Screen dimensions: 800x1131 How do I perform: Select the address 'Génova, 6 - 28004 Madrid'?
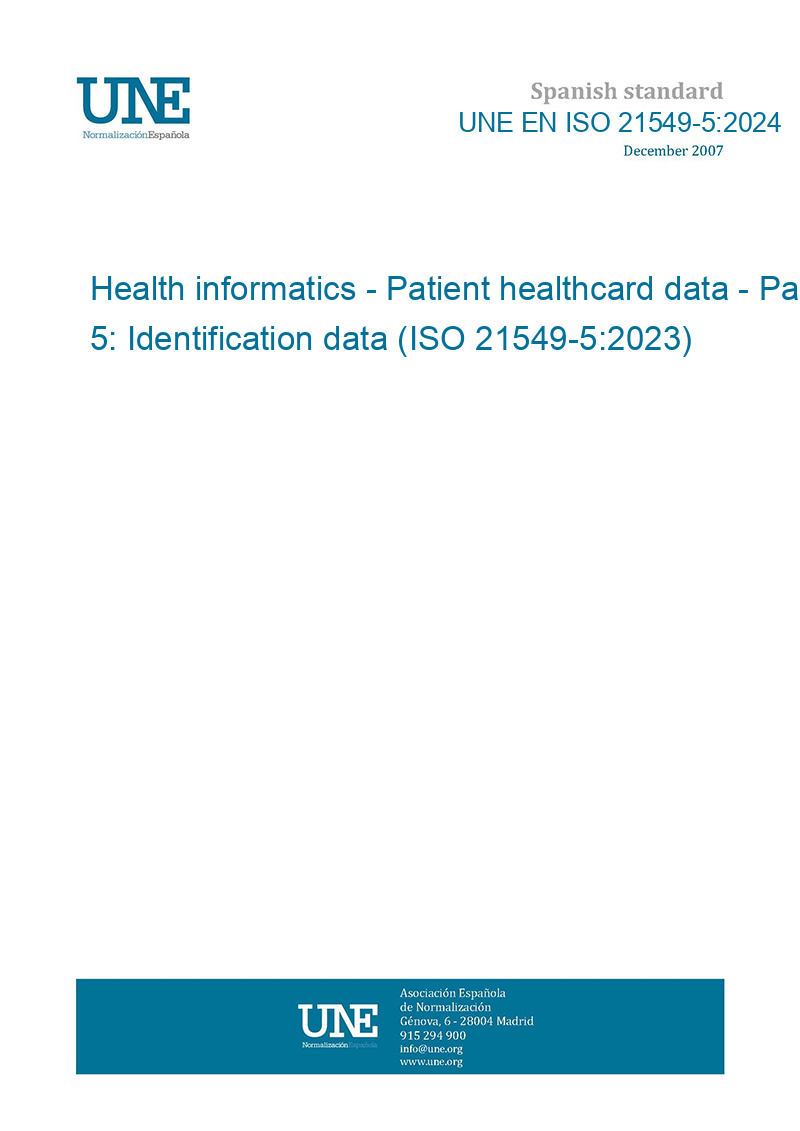point(467,1021)
